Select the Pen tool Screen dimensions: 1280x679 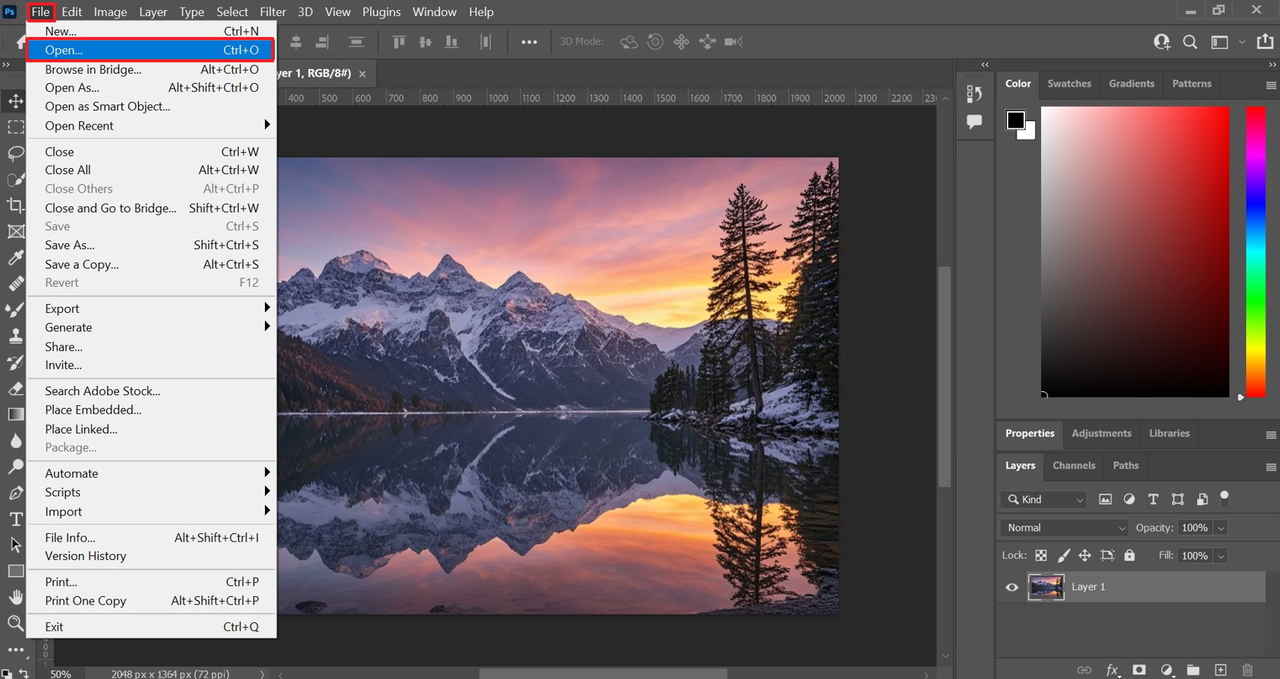tap(15, 493)
